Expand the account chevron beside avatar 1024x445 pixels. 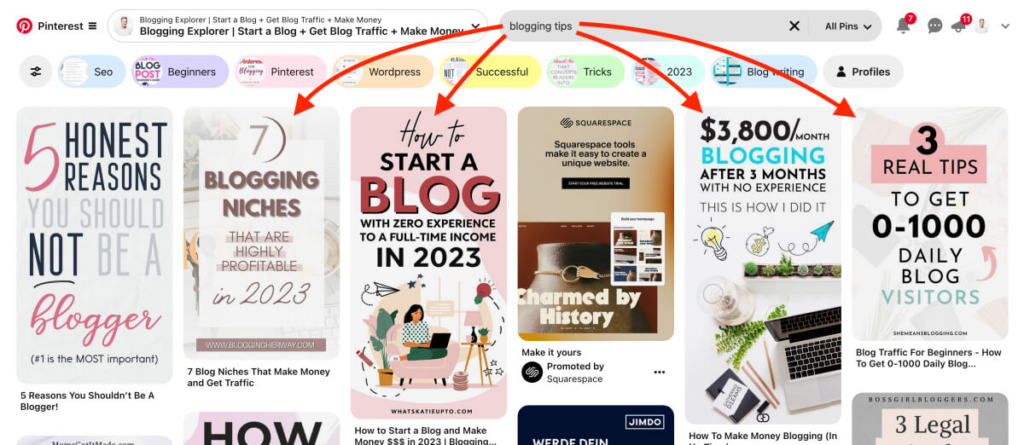click(1006, 26)
